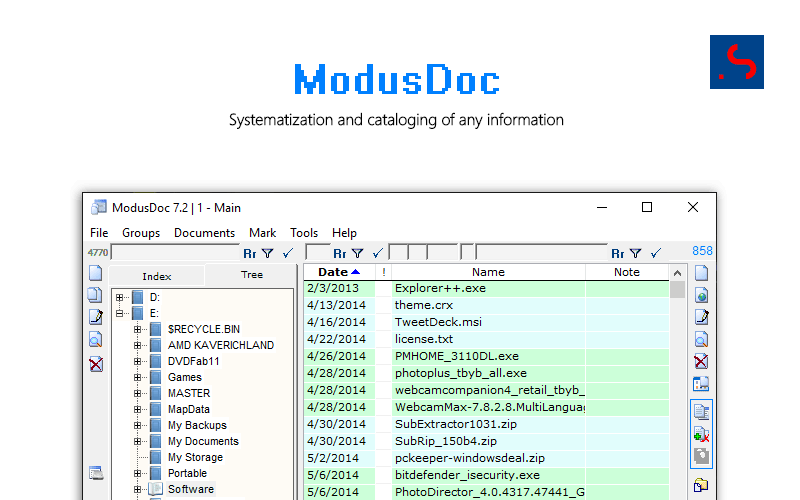This screenshot has height=500, width=800.
Task: Click the scrollbar up arrow in document list
Action: [x=678, y=273]
